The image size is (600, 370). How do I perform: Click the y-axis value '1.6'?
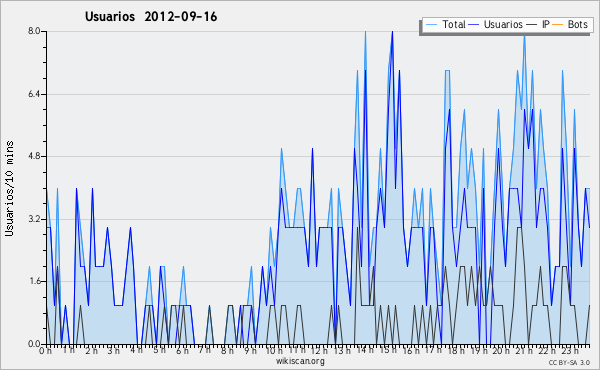(x=34, y=282)
